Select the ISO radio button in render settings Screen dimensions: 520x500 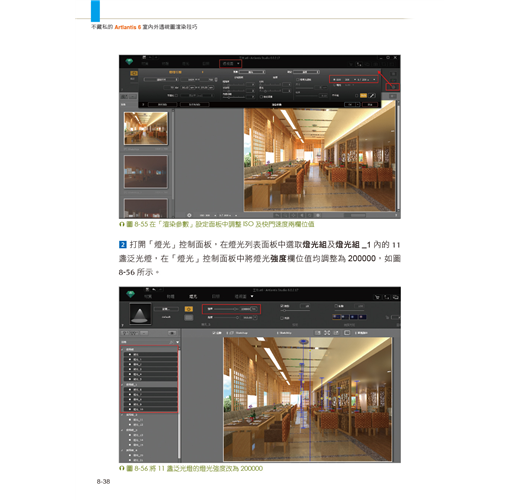[334, 80]
